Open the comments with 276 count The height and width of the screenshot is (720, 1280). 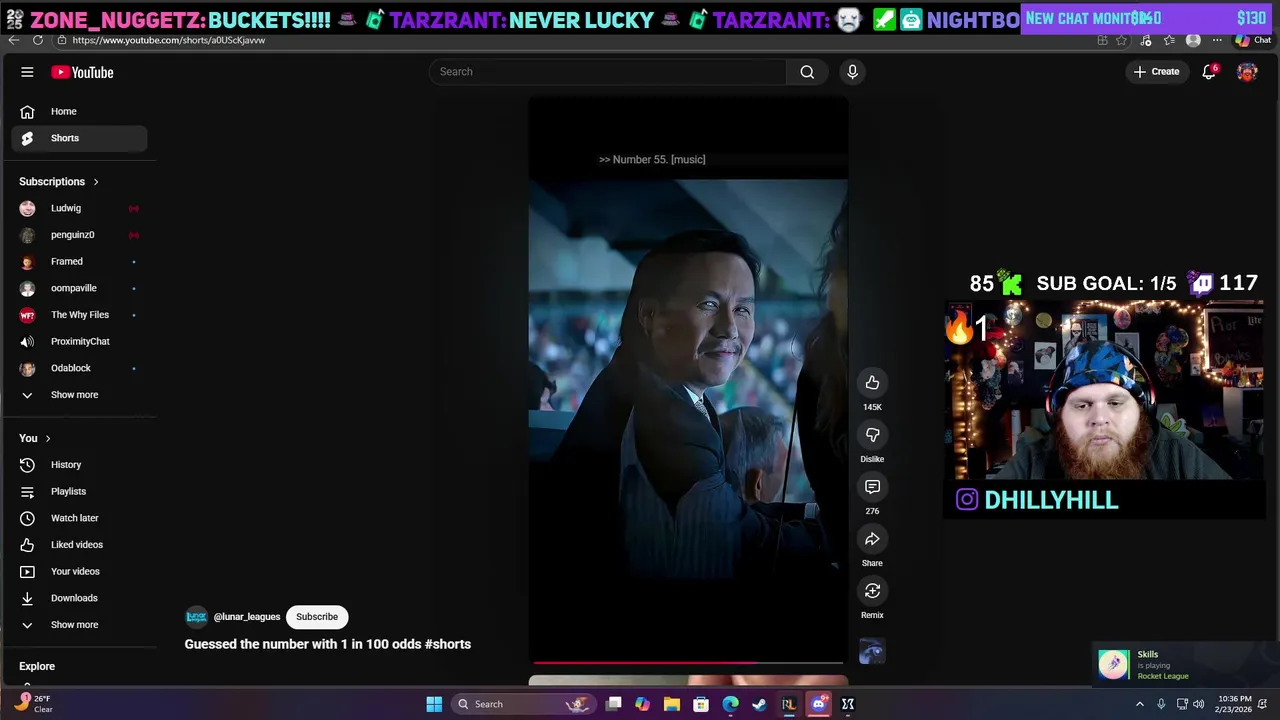872,487
